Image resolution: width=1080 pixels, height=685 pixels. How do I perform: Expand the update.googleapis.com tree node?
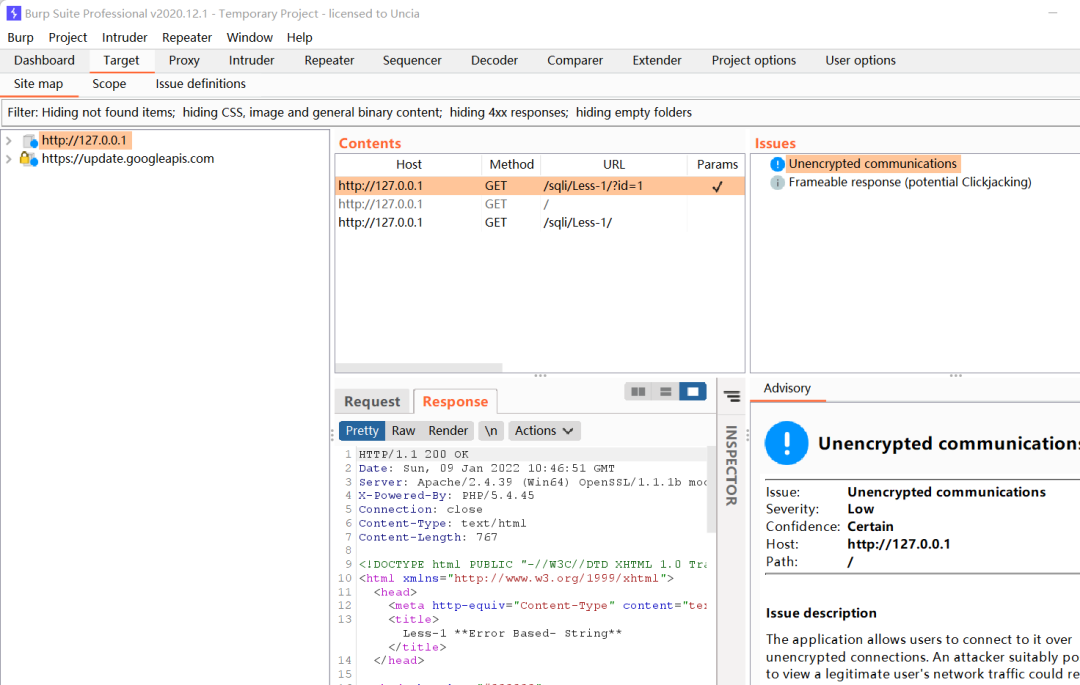(x=9, y=159)
